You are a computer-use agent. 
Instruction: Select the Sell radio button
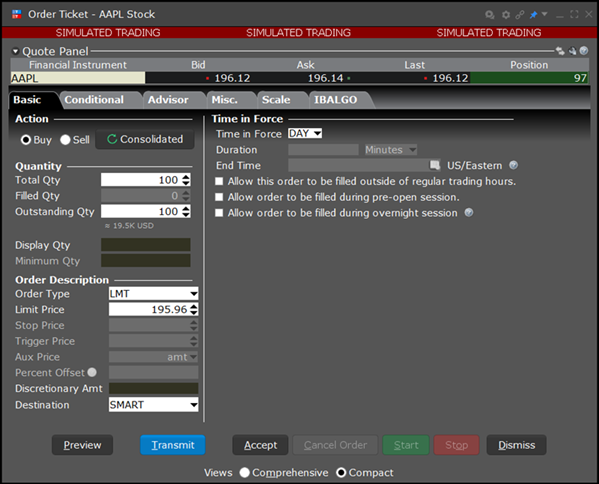coord(65,140)
